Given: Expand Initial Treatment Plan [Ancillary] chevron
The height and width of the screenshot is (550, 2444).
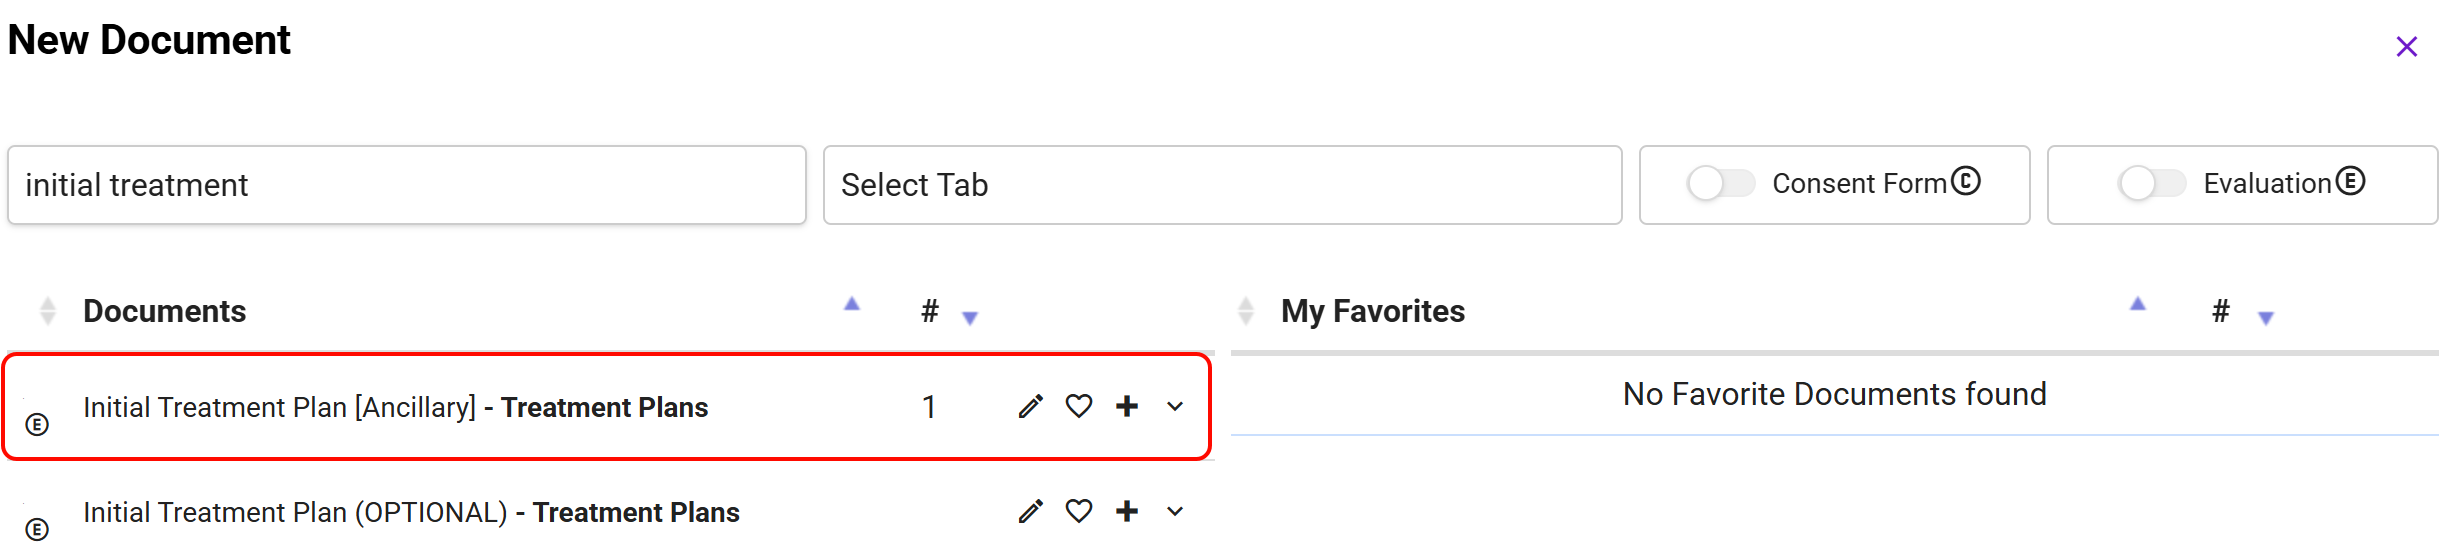Looking at the screenshot, I should pyautogui.click(x=1175, y=406).
